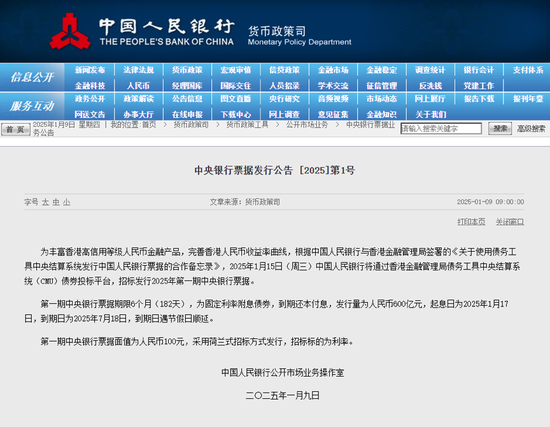Open the 支付体系 navigation item

[528, 70]
